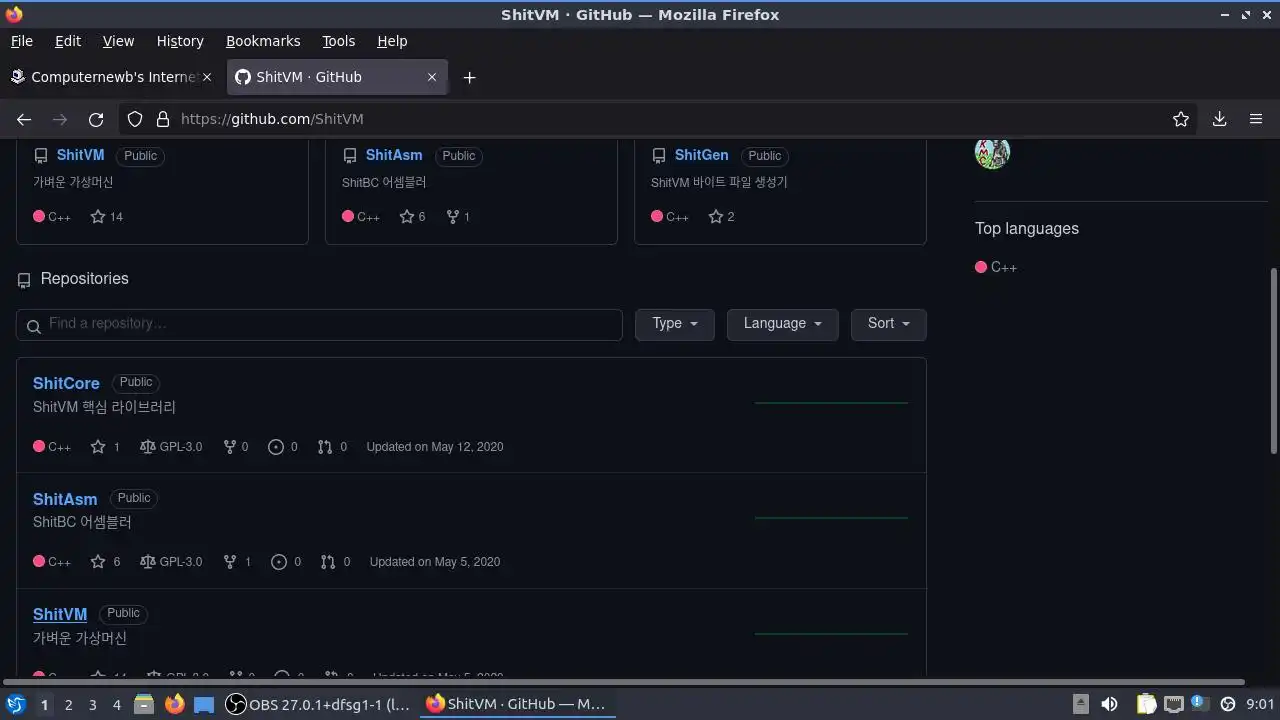The height and width of the screenshot is (720, 1280).
Task: Open ShitAsm repository from list
Action: pos(65,499)
